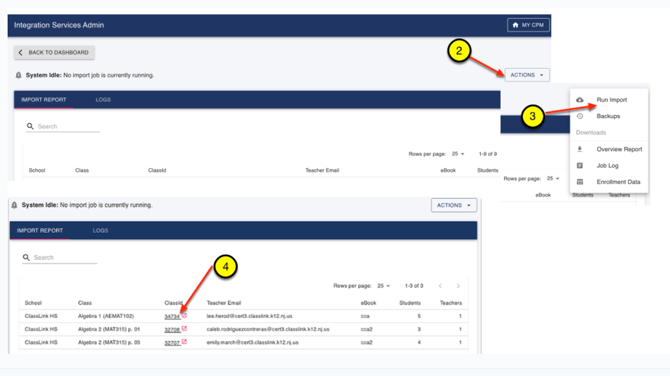Click the Overview Report download icon
The height and width of the screenshot is (376, 670).
580,149
